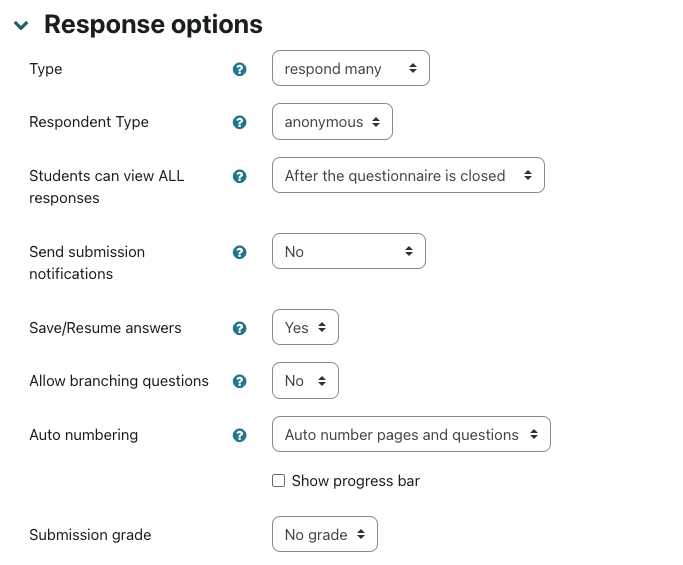The width and height of the screenshot is (683, 565).
Task: Open the Type dropdown showing respond many
Action: point(350,69)
